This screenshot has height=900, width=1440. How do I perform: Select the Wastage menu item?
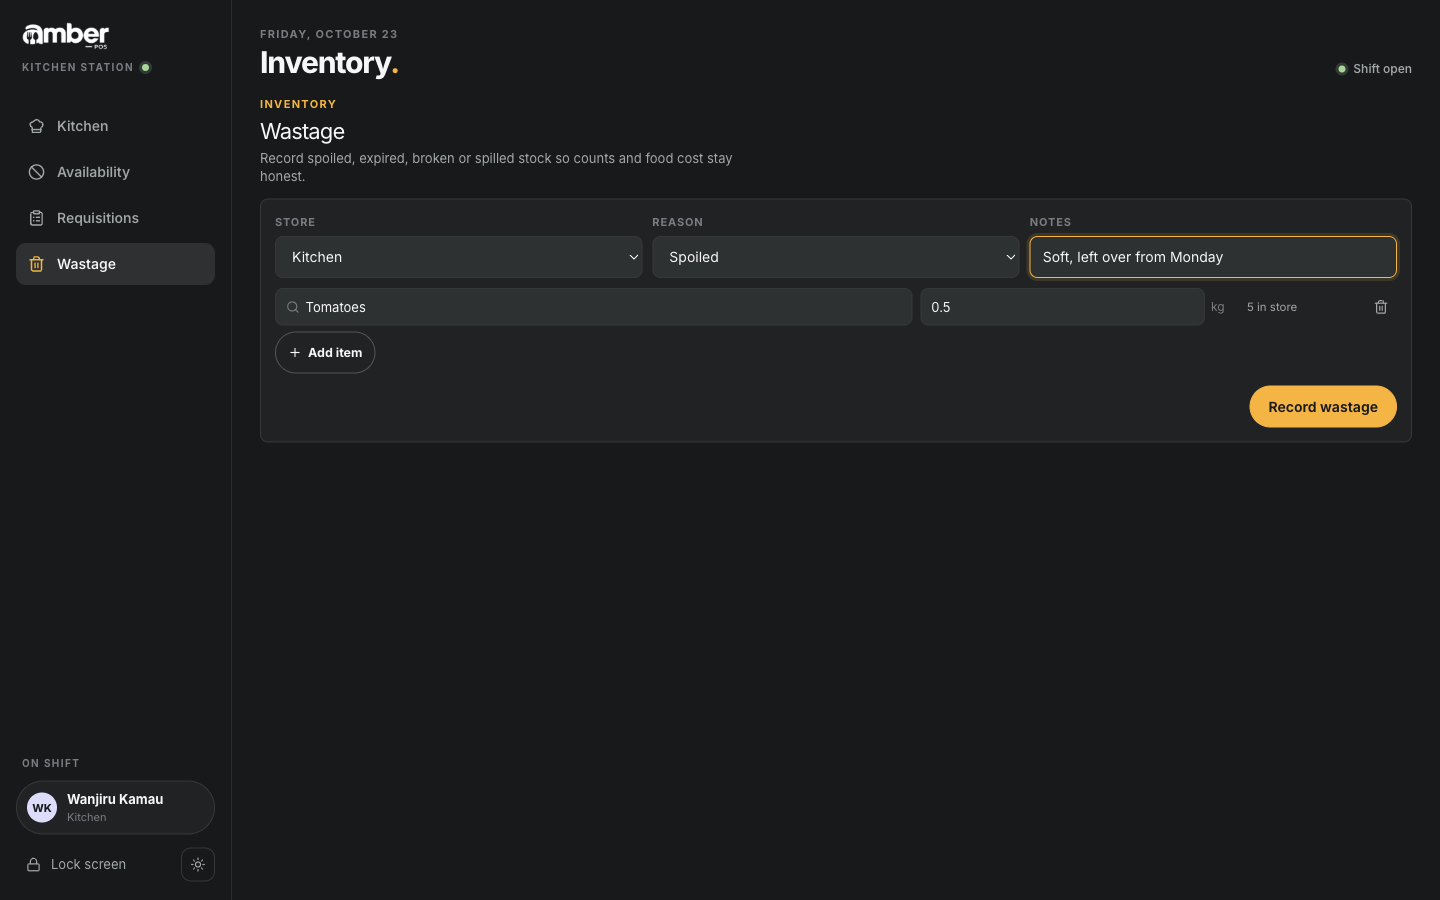pyautogui.click(x=115, y=264)
